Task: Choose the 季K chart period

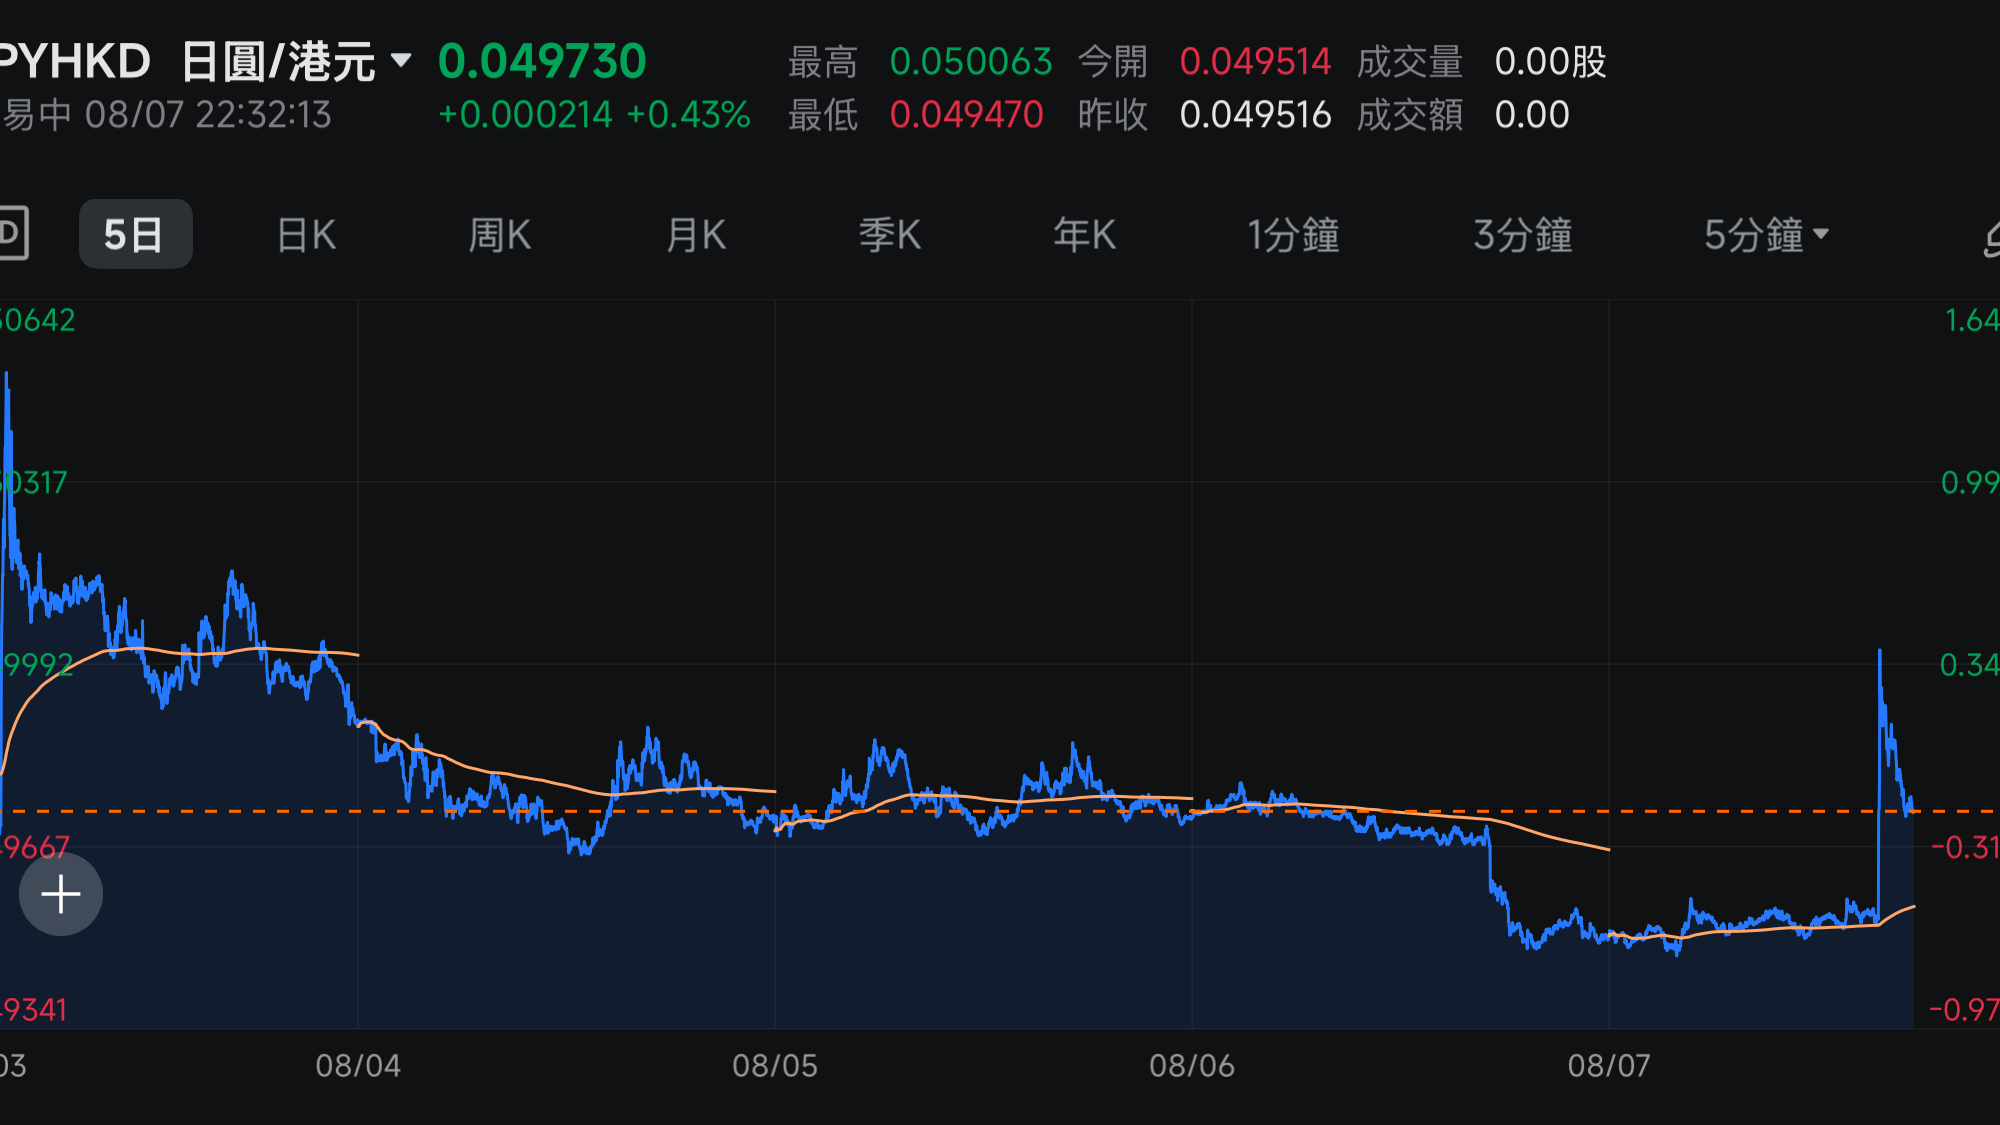Action: coord(890,235)
